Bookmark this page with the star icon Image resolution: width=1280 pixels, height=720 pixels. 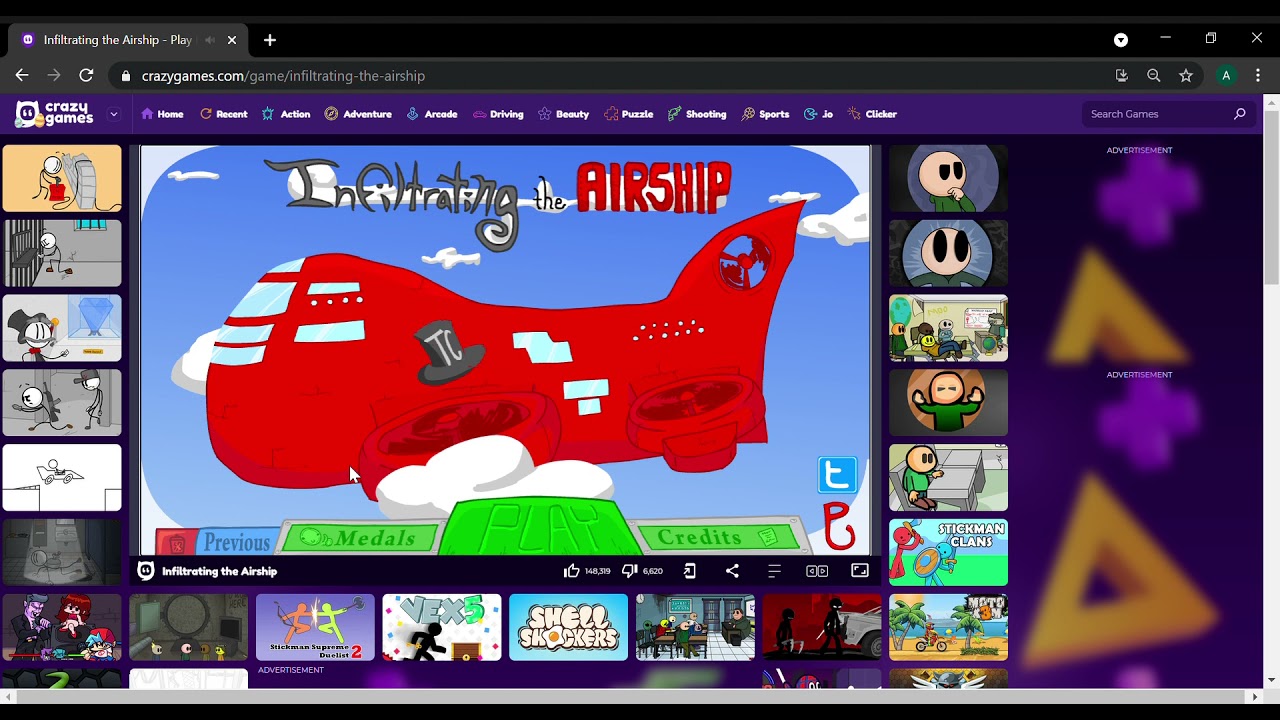[x=1186, y=76]
